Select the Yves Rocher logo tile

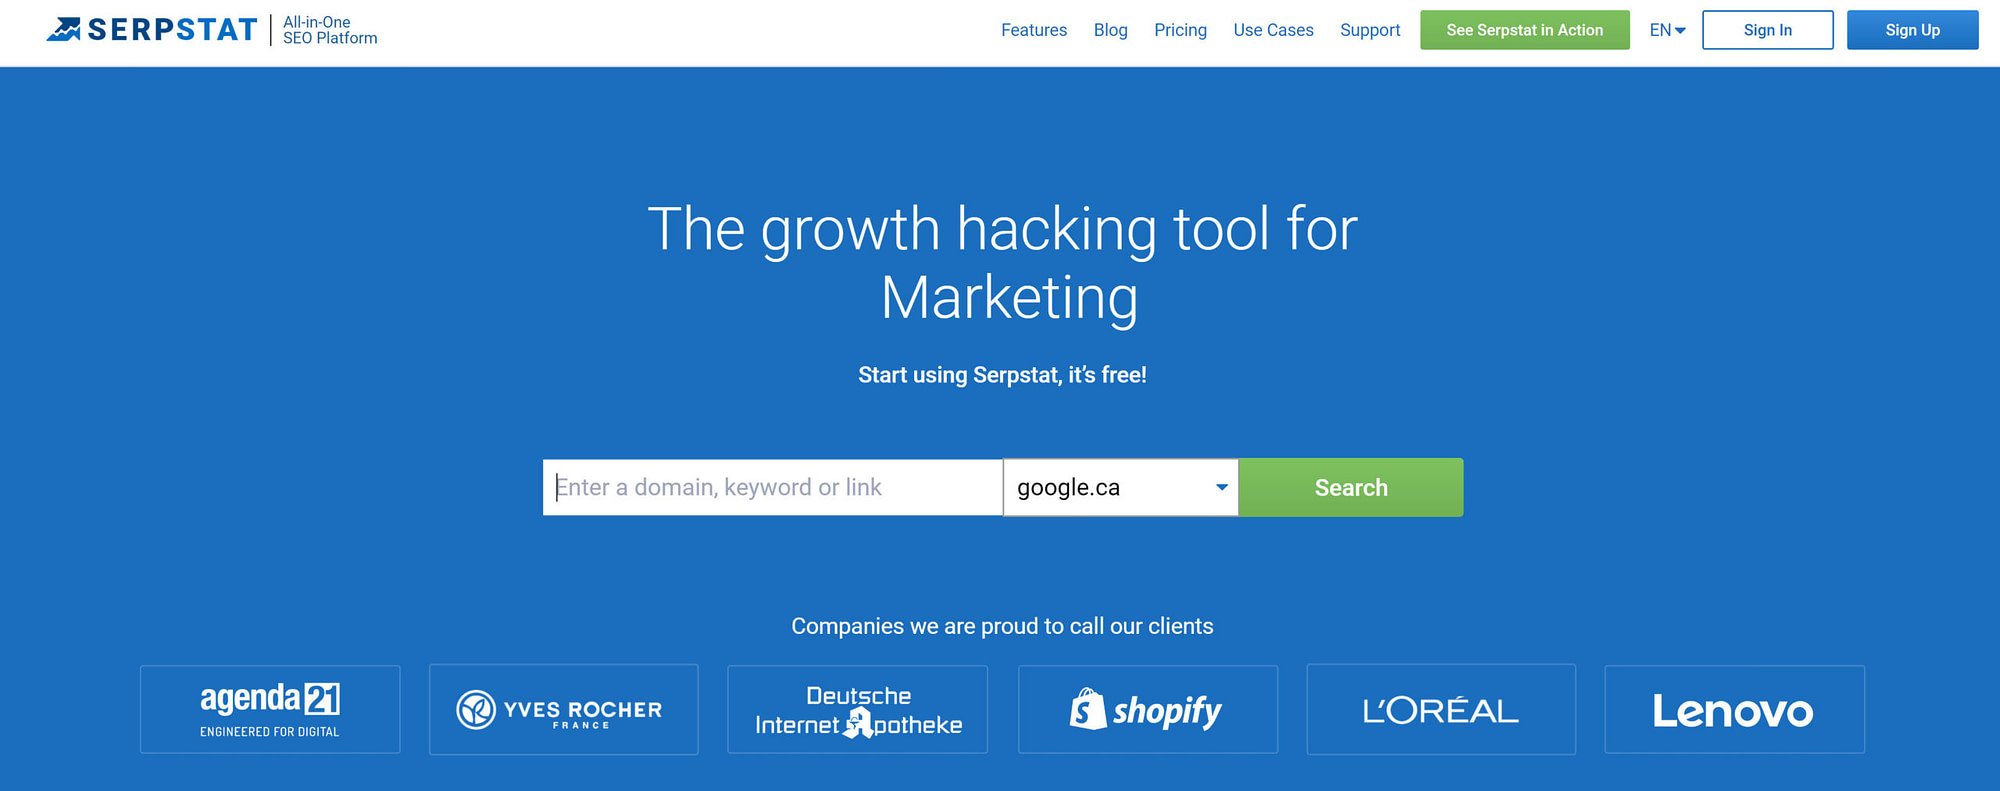[564, 709]
